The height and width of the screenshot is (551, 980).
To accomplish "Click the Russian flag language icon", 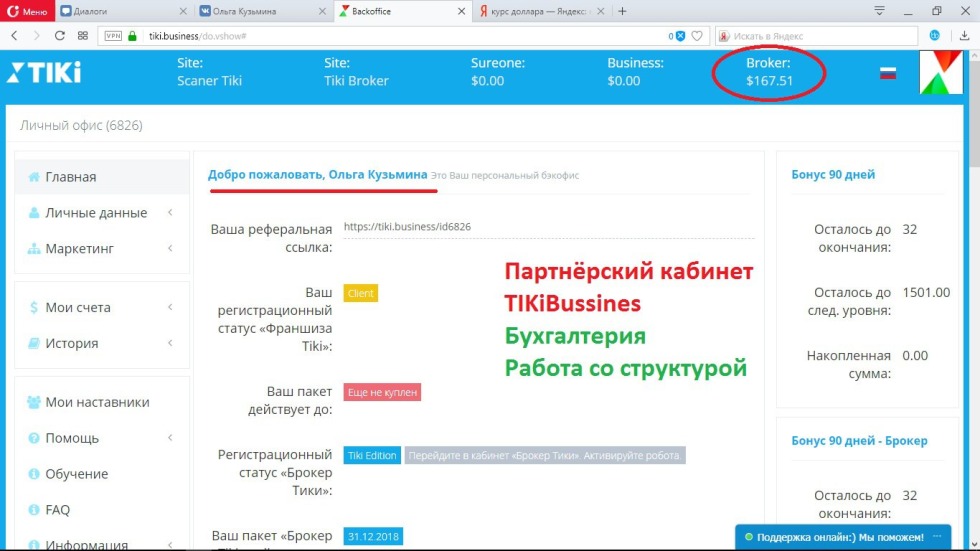I will tap(887, 73).
